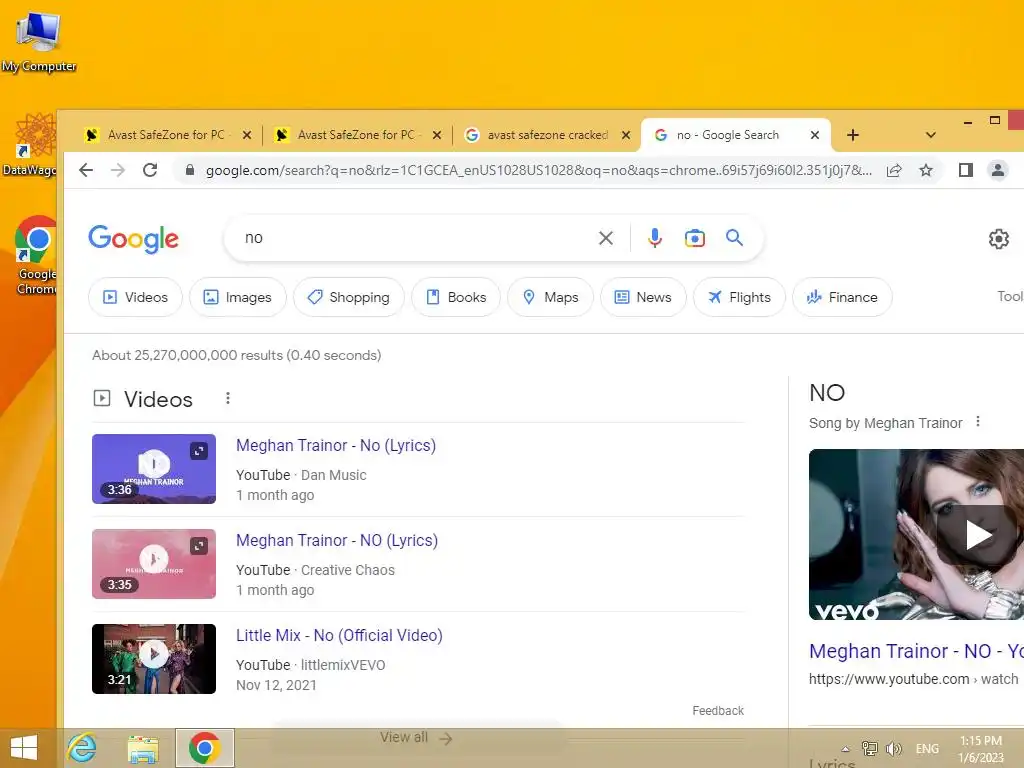Go to the Google logo homepage
The width and height of the screenshot is (1024, 768).
coord(133,239)
